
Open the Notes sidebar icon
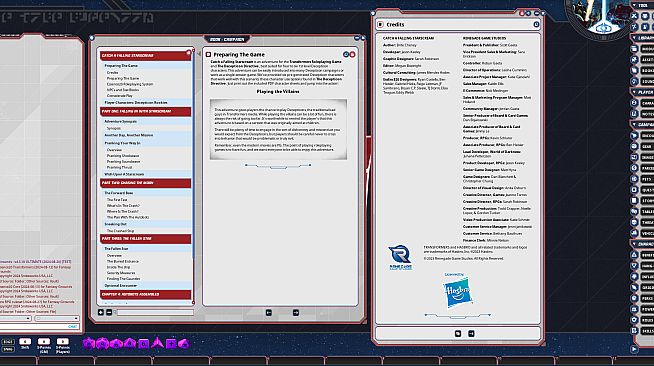tap(634, 114)
